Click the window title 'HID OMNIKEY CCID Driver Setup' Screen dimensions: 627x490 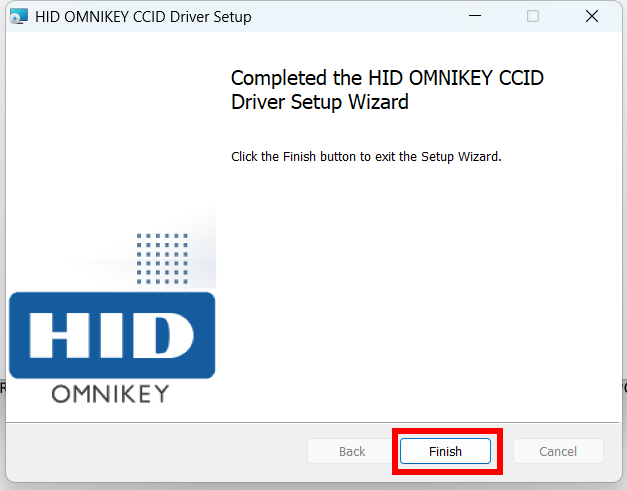pos(143,17)
